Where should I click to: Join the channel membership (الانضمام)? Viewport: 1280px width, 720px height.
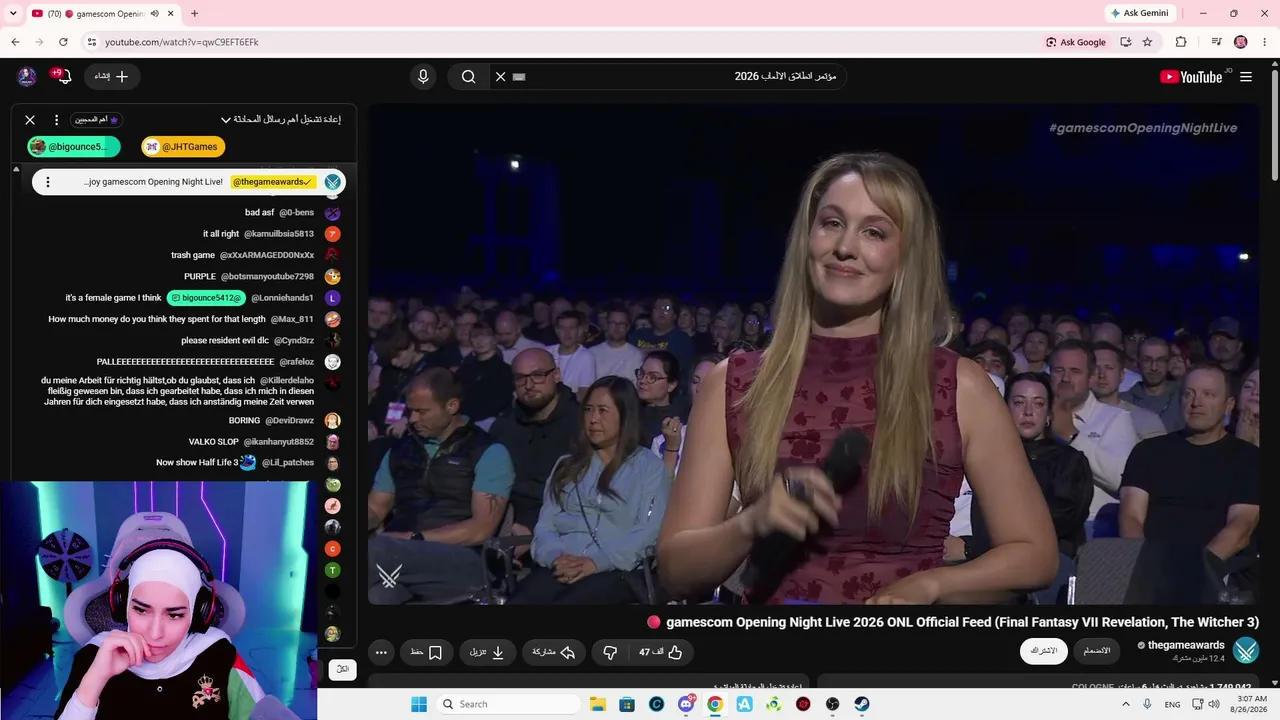point(1097,651)
